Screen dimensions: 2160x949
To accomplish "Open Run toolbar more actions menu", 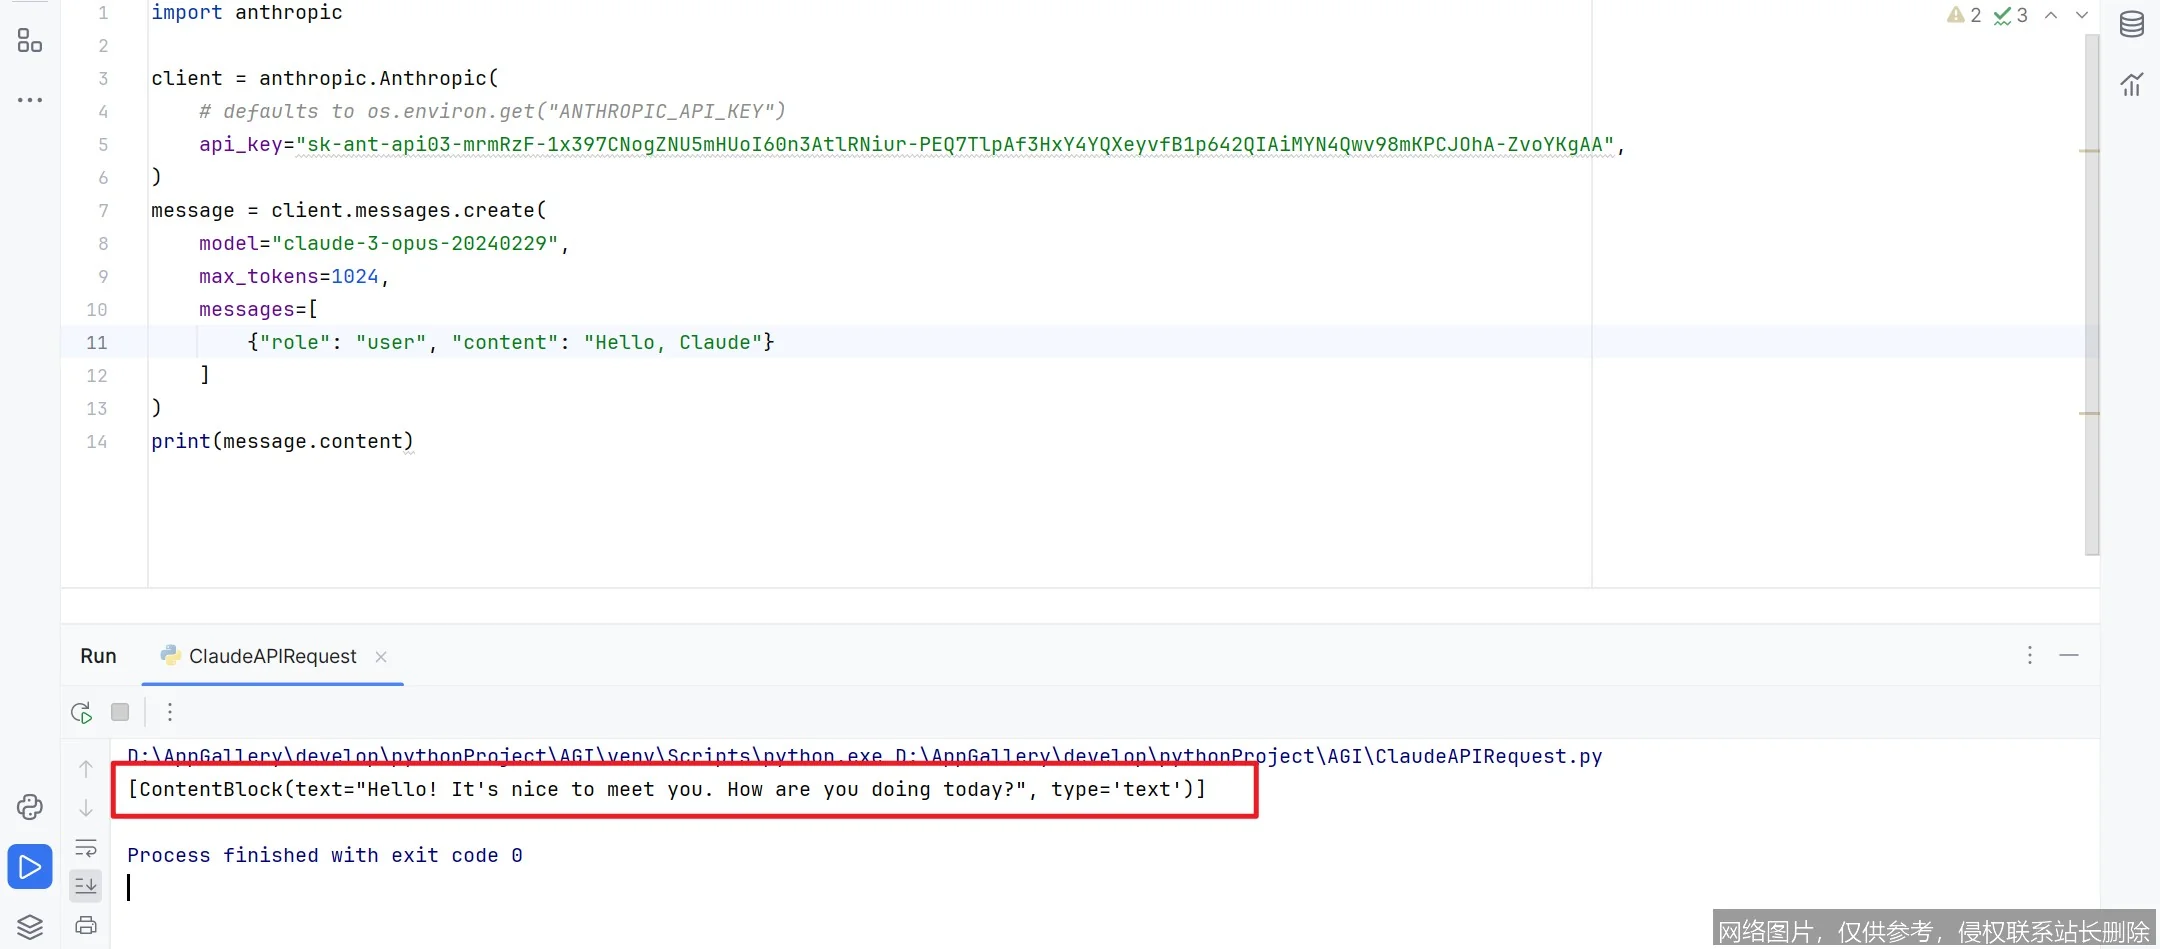I will [x=170, y=712].
